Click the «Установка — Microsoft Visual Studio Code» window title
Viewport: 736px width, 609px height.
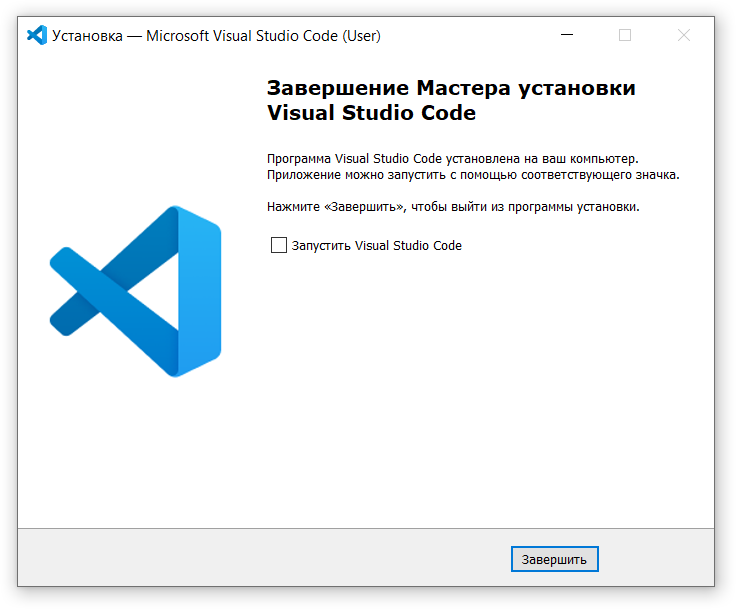[x=195, y=36]
